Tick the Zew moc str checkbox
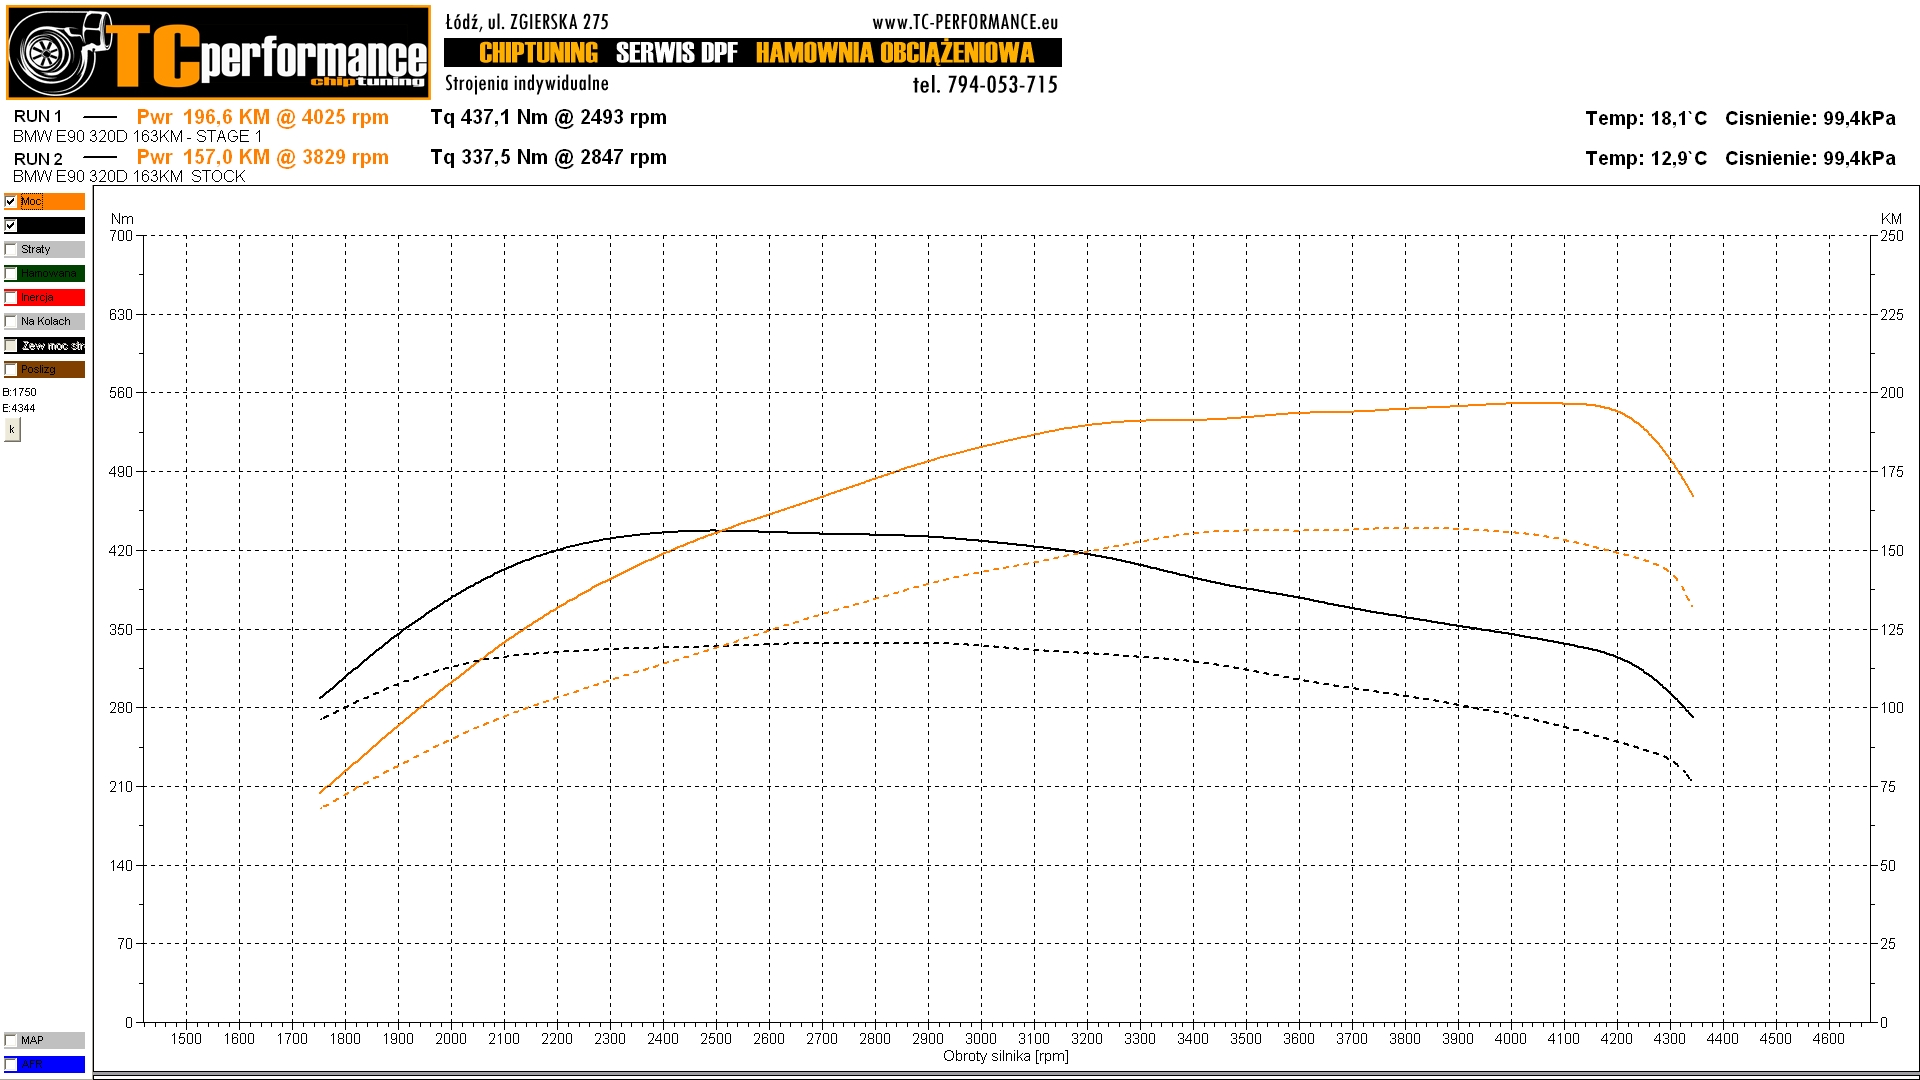Image resolution: width=1920 pixels, height=1080 pixels. [11, 345]
